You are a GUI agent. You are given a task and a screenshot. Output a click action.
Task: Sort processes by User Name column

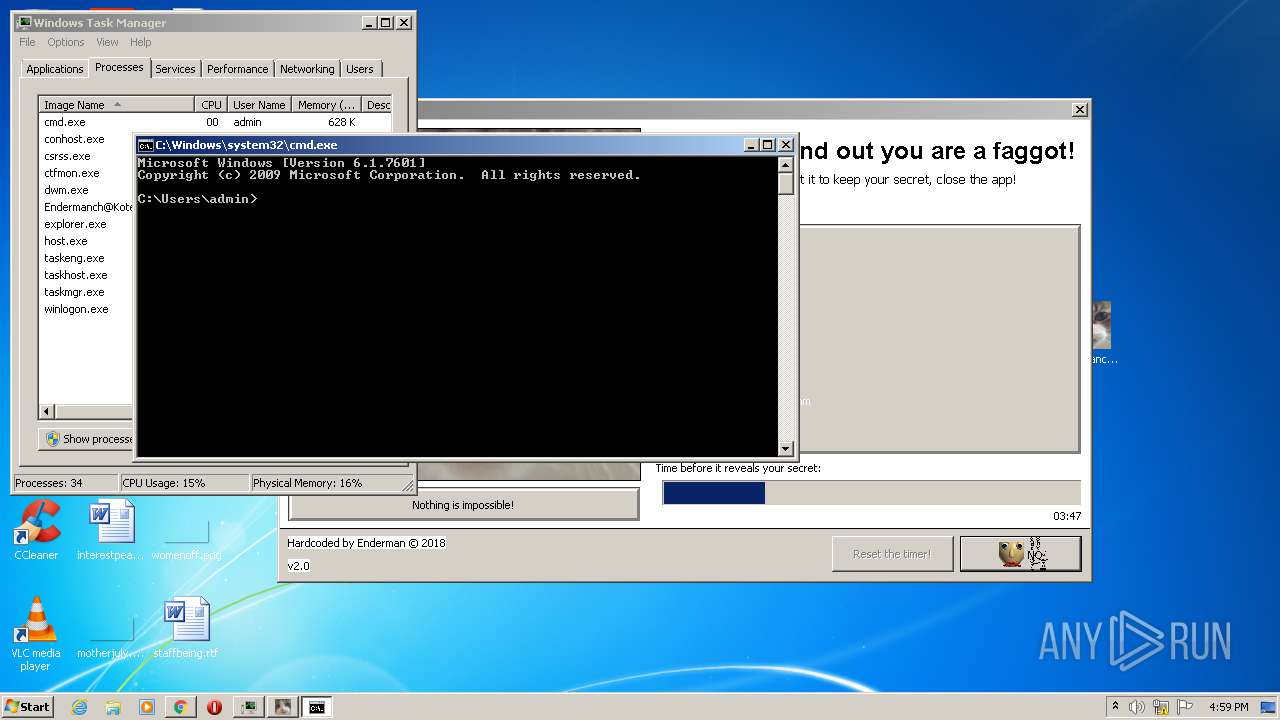click(x=259, y=105)
